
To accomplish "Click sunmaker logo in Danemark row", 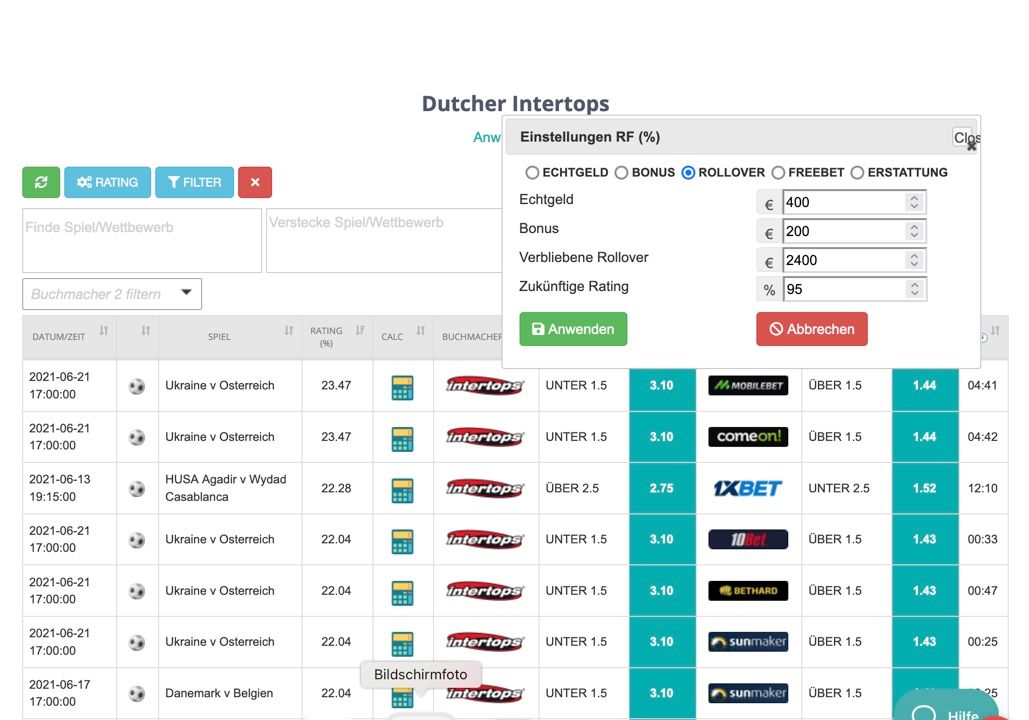I will (x=748, y=693).
